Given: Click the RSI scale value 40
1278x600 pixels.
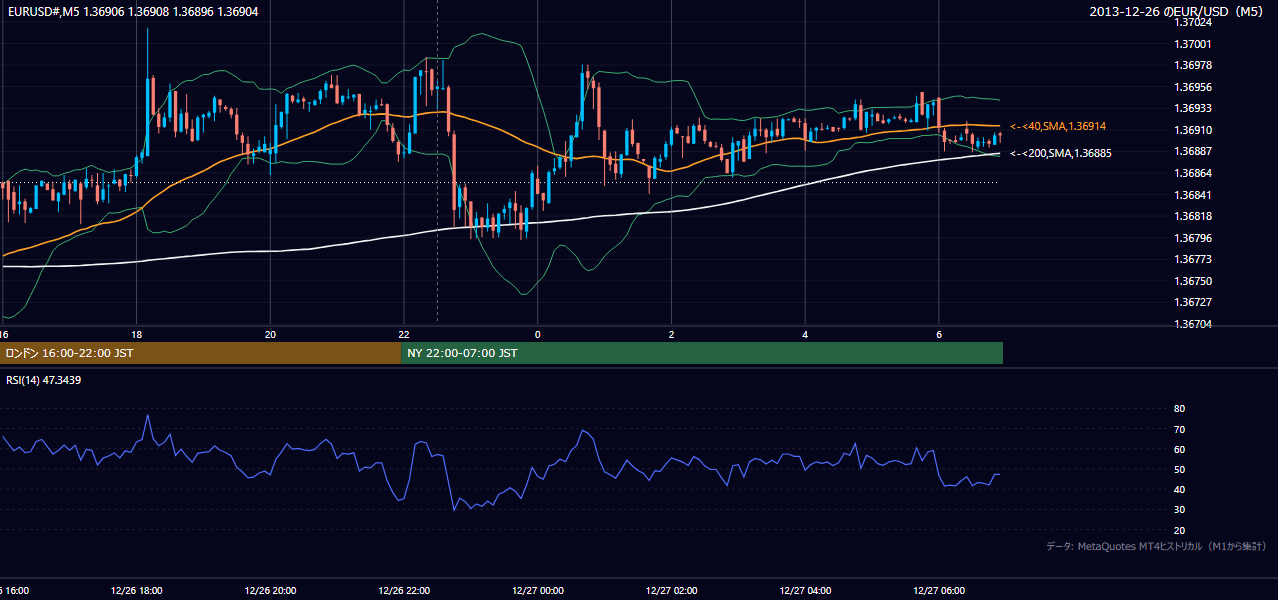Looking at the screenshot, I should (x=1180, y=489).
